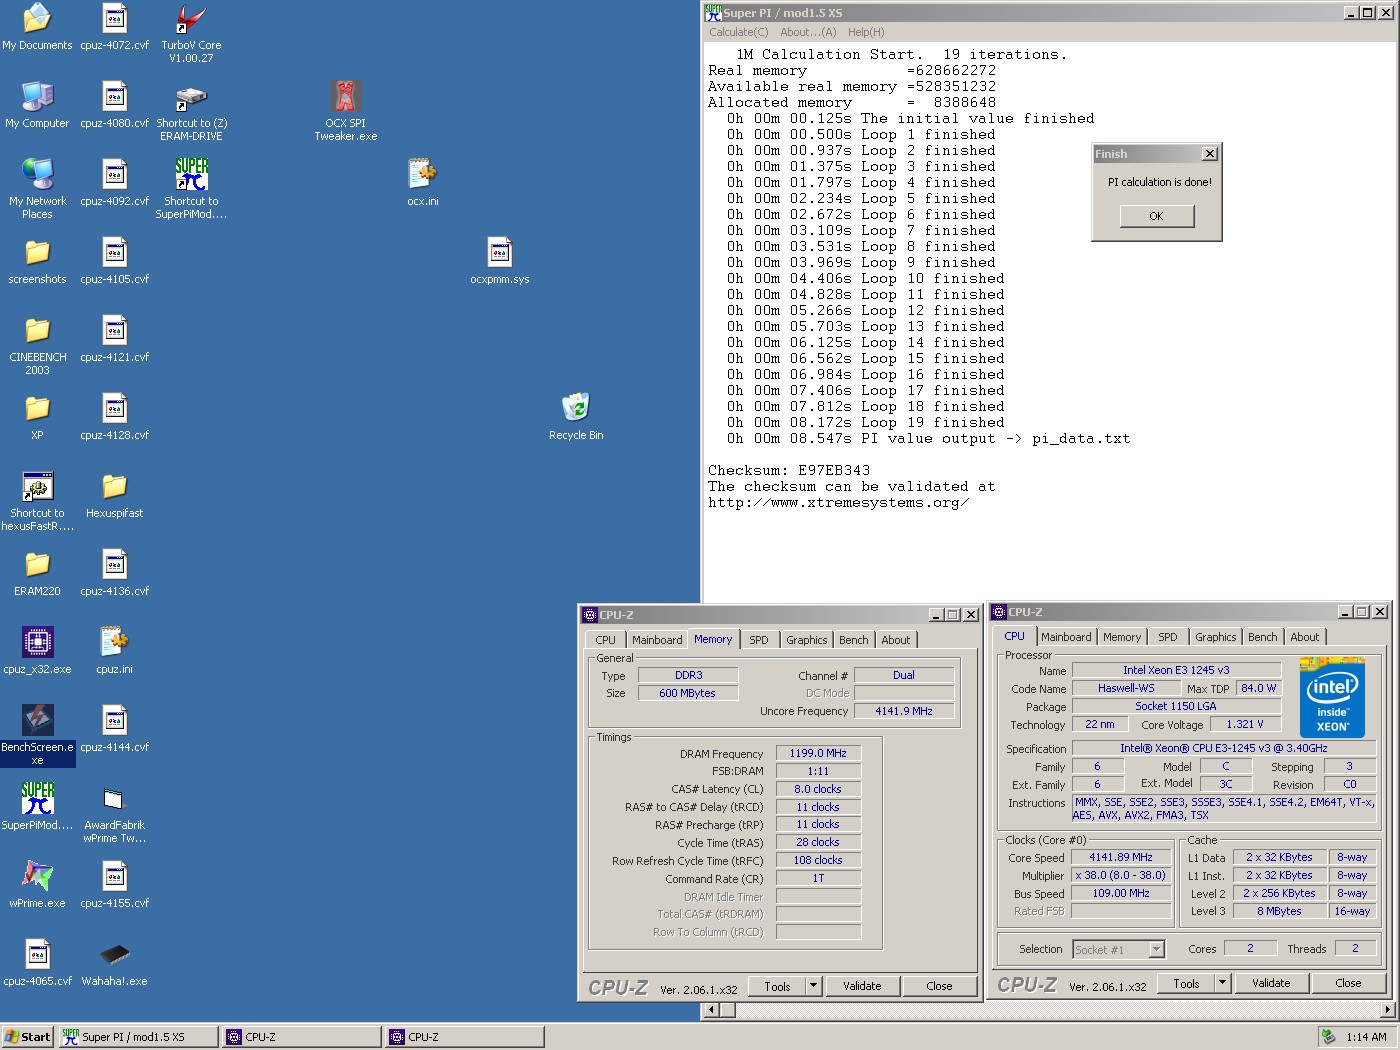Click Validate in Memory CPU-Z window
This screenshot has width=1400, height=1050.
[862, 986]
